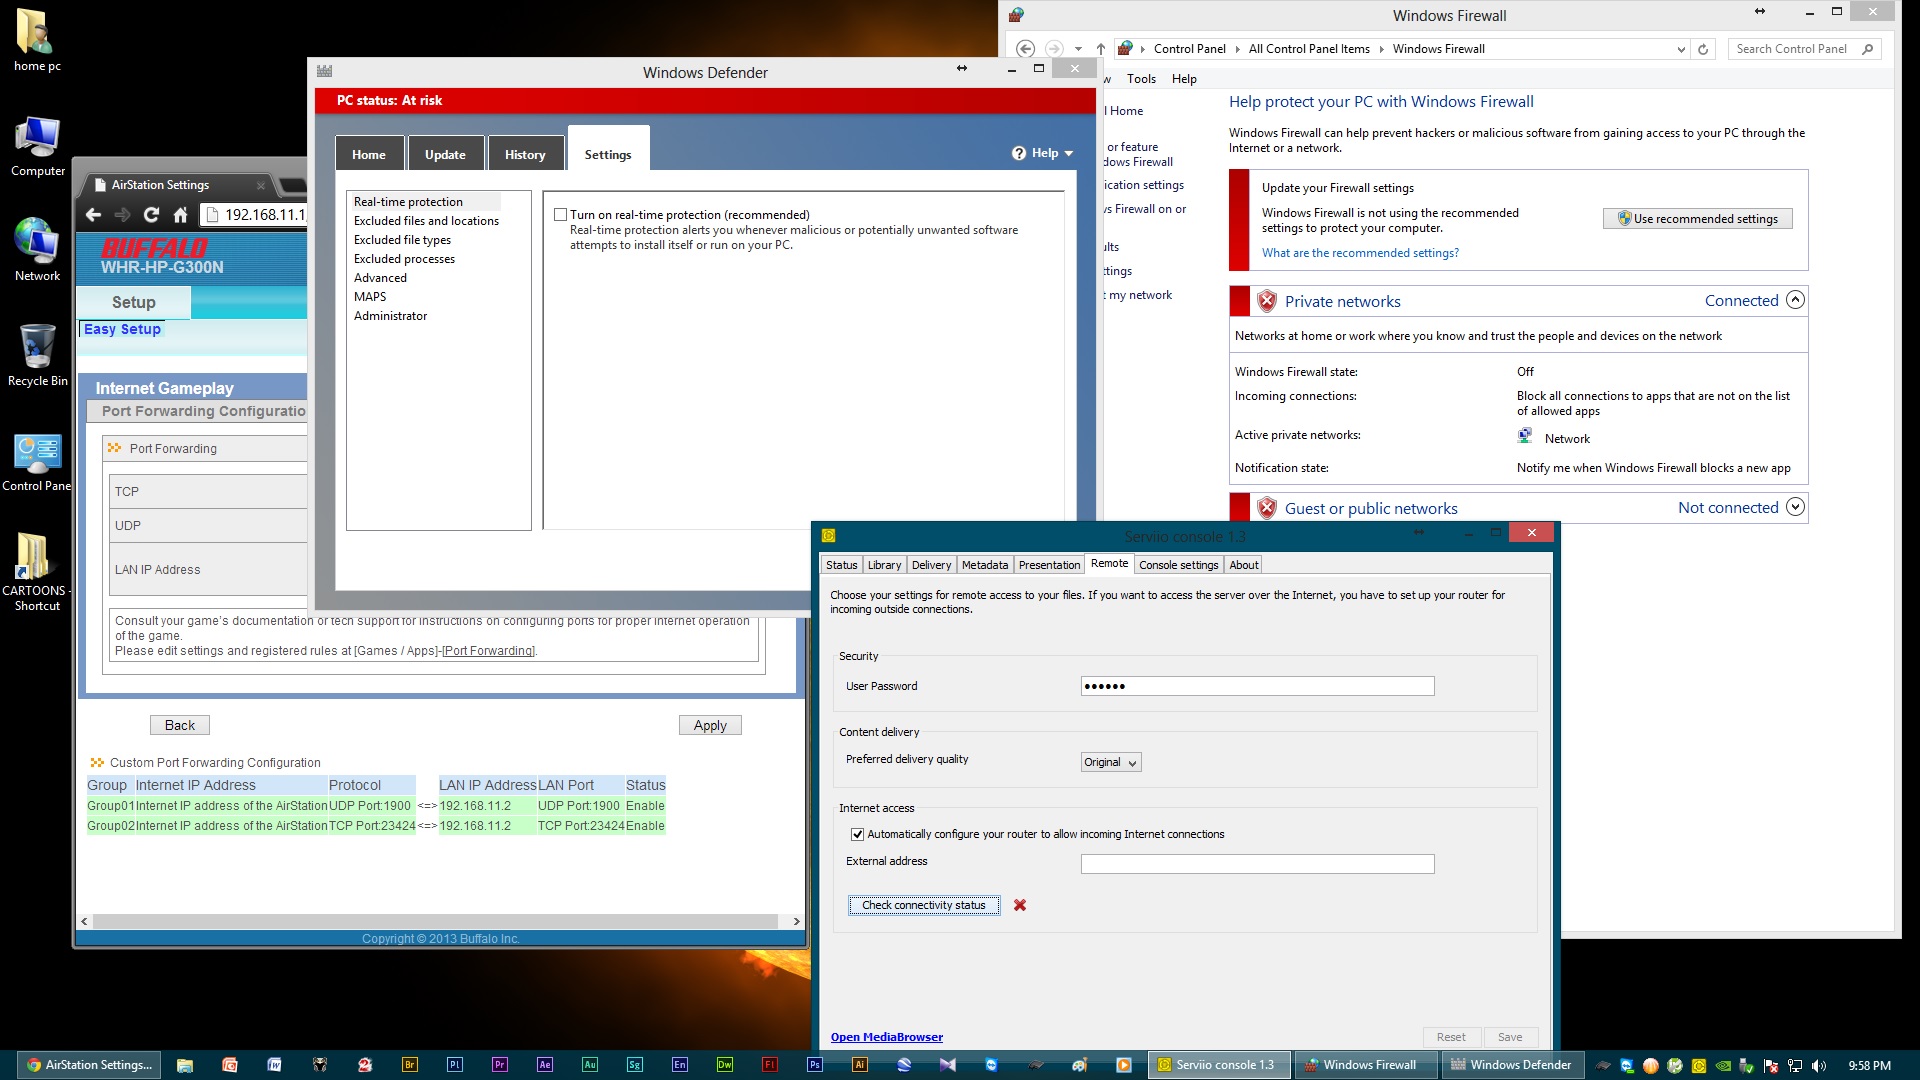The height and width of the screenshot is (1080, 1920).
Task: Expand the breadcrumb arrow after All Control Panel Items
Action: [x=1381, y=49]
